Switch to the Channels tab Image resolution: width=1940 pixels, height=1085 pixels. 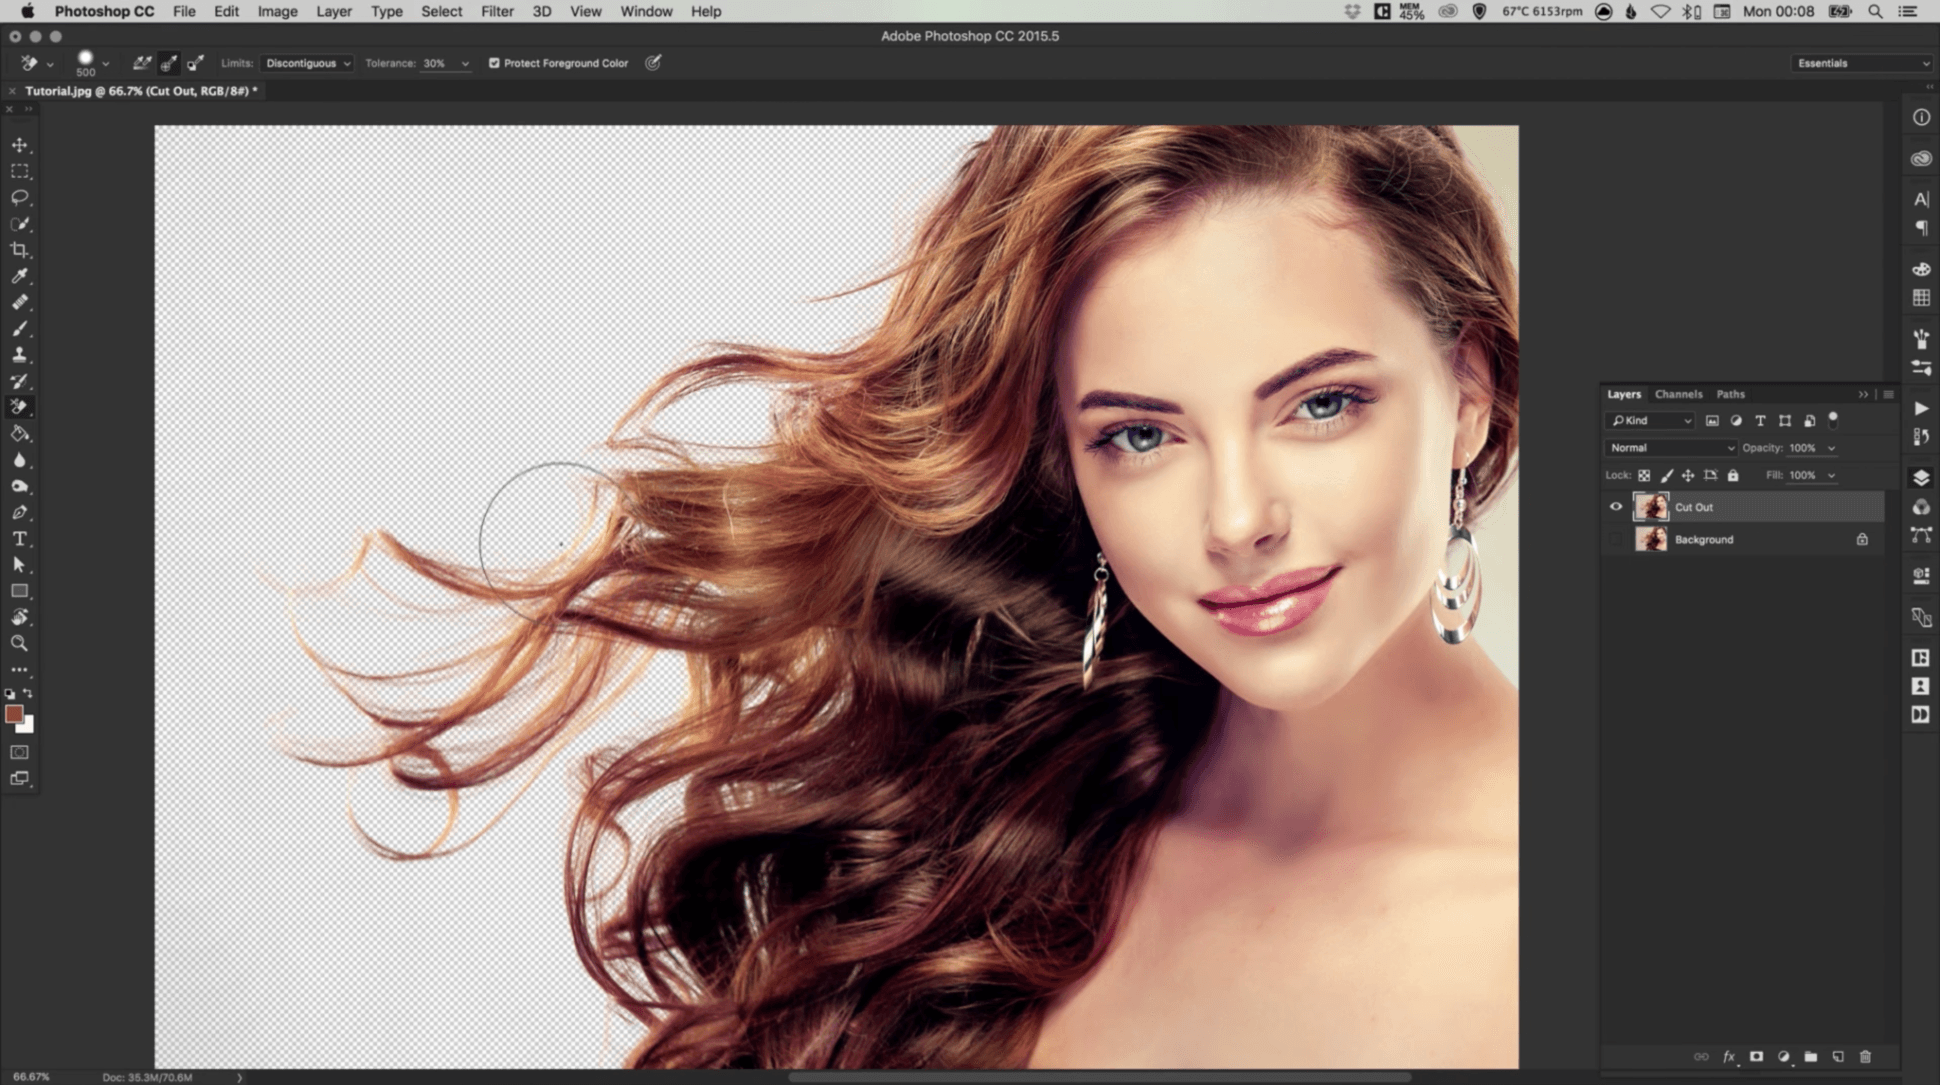pyautogui.click(x=1678, y=393)
